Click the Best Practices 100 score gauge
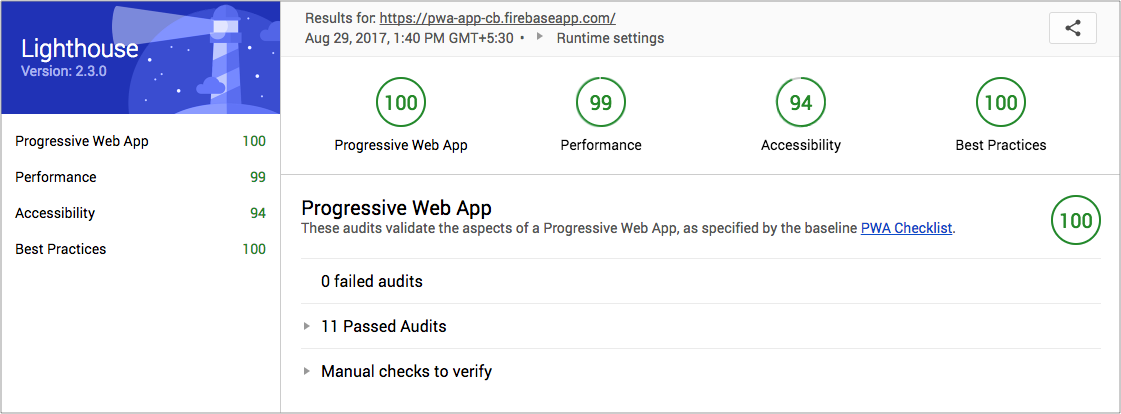 coord(1001,102)
